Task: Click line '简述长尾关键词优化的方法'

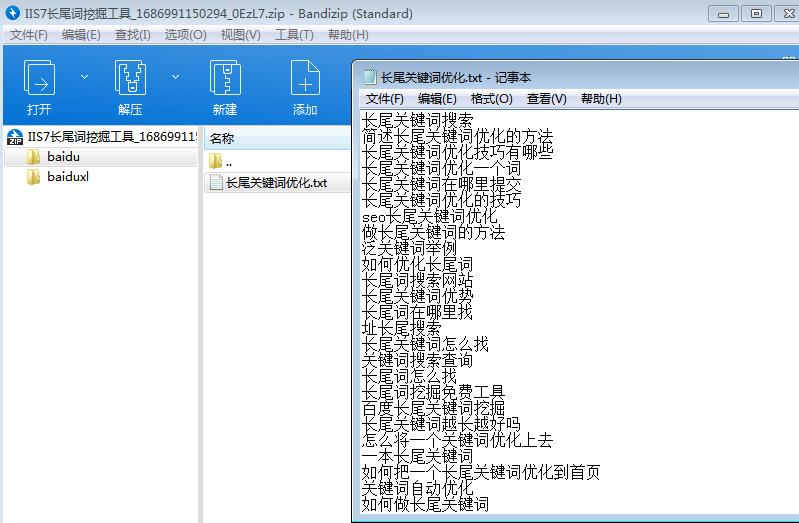Action: [457, 136]
